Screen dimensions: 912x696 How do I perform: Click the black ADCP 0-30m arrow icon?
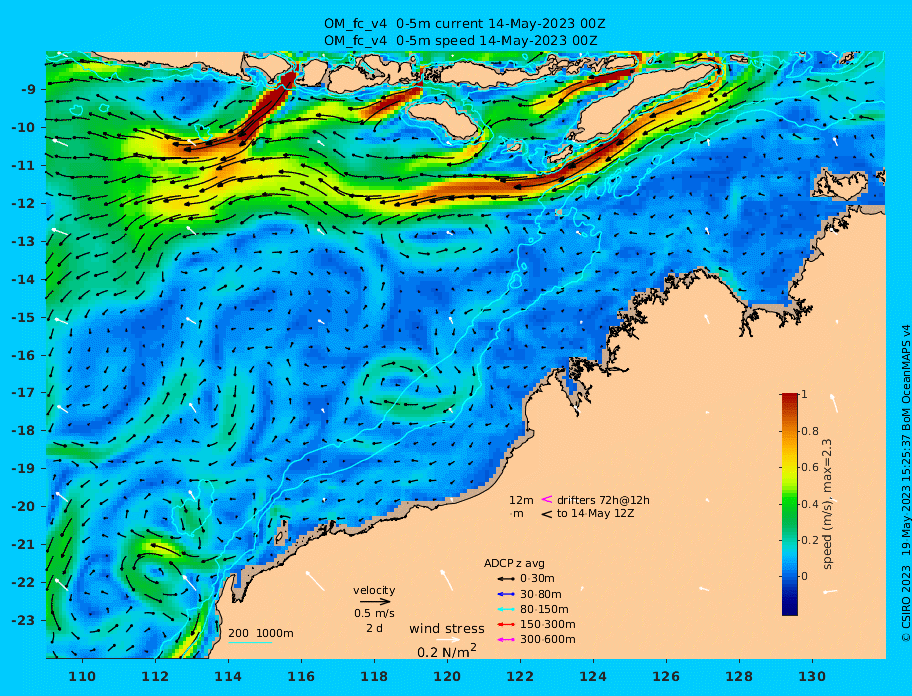[505, 579]
